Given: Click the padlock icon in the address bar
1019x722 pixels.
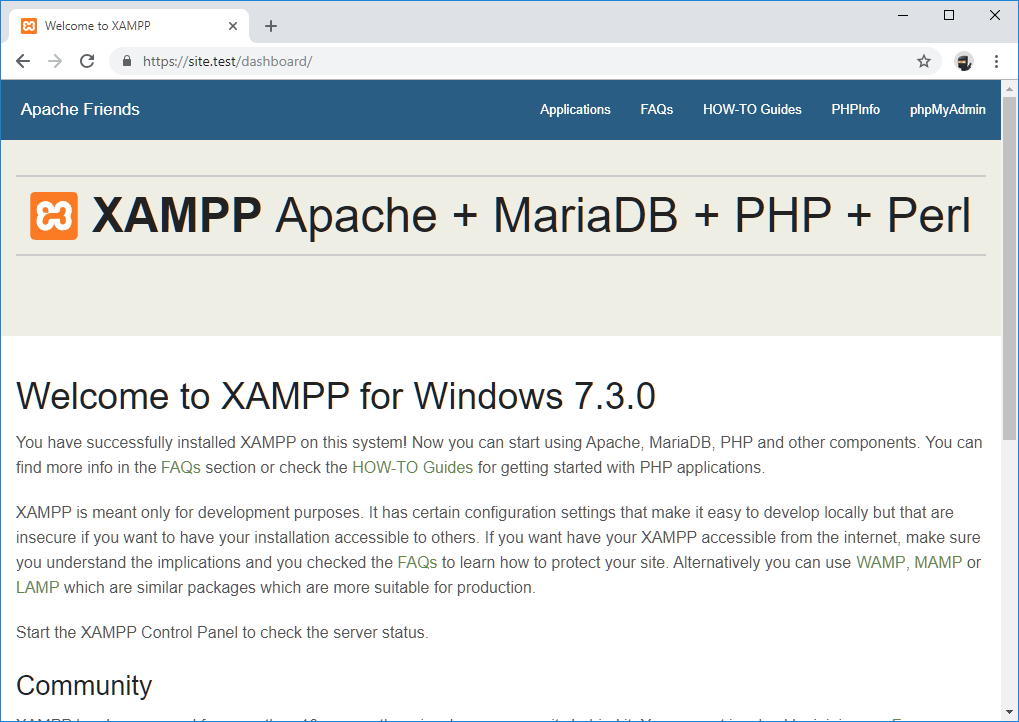Looking at the screenshot, I should [x=126, y=61].
